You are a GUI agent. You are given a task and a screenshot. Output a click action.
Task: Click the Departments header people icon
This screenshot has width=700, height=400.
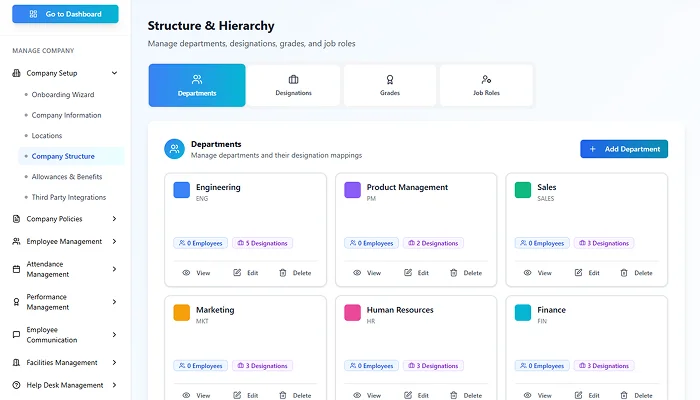click(175, 149)
